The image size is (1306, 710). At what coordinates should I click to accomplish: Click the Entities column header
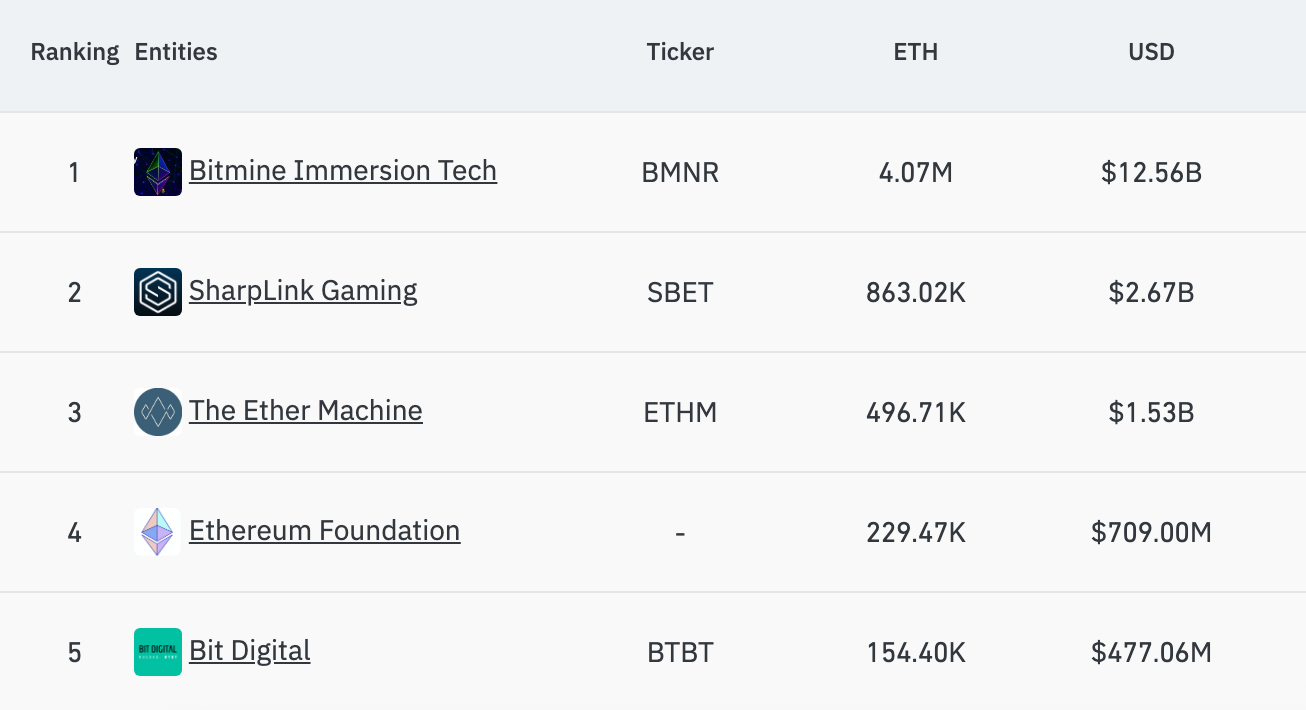click(176, 52)
